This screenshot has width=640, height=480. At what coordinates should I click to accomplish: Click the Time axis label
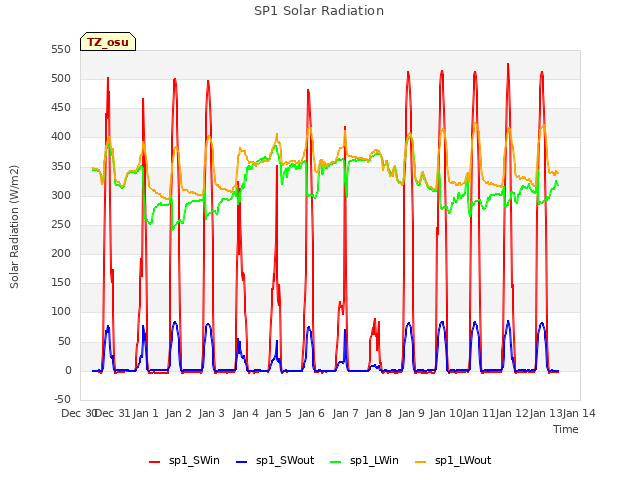pyautogui.click(x=566, y=429)
